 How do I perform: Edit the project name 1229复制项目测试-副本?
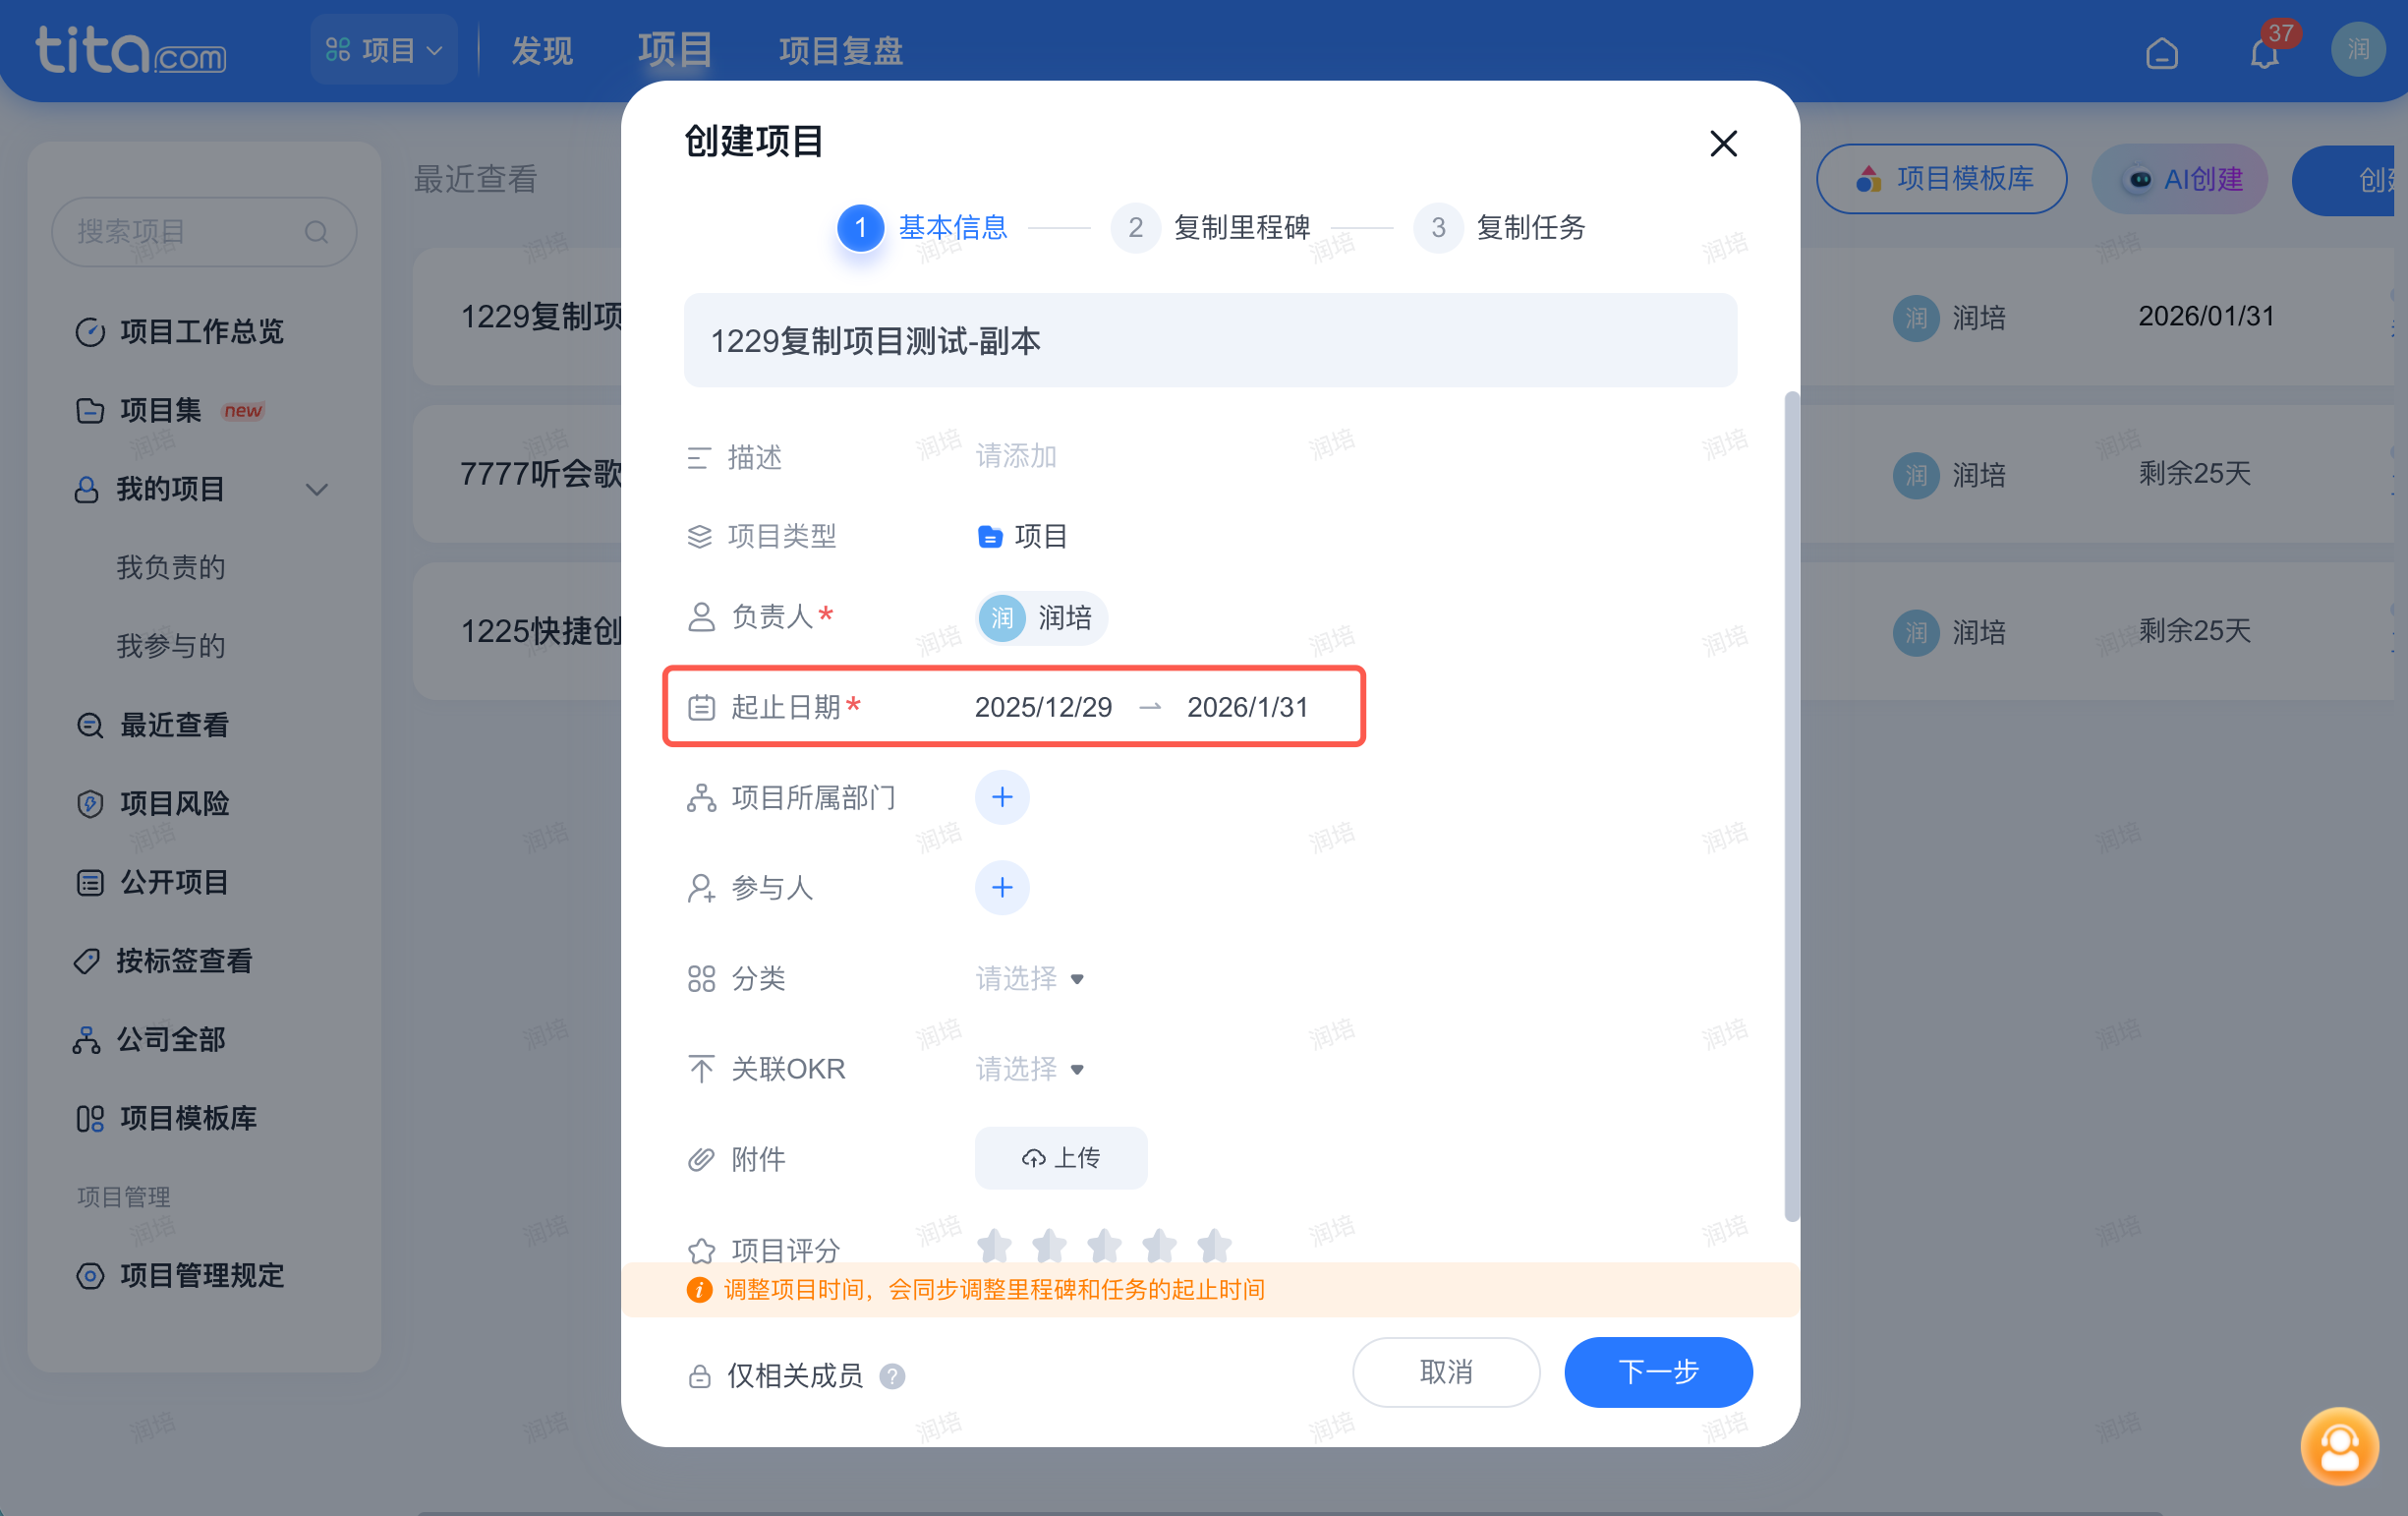1210,340
